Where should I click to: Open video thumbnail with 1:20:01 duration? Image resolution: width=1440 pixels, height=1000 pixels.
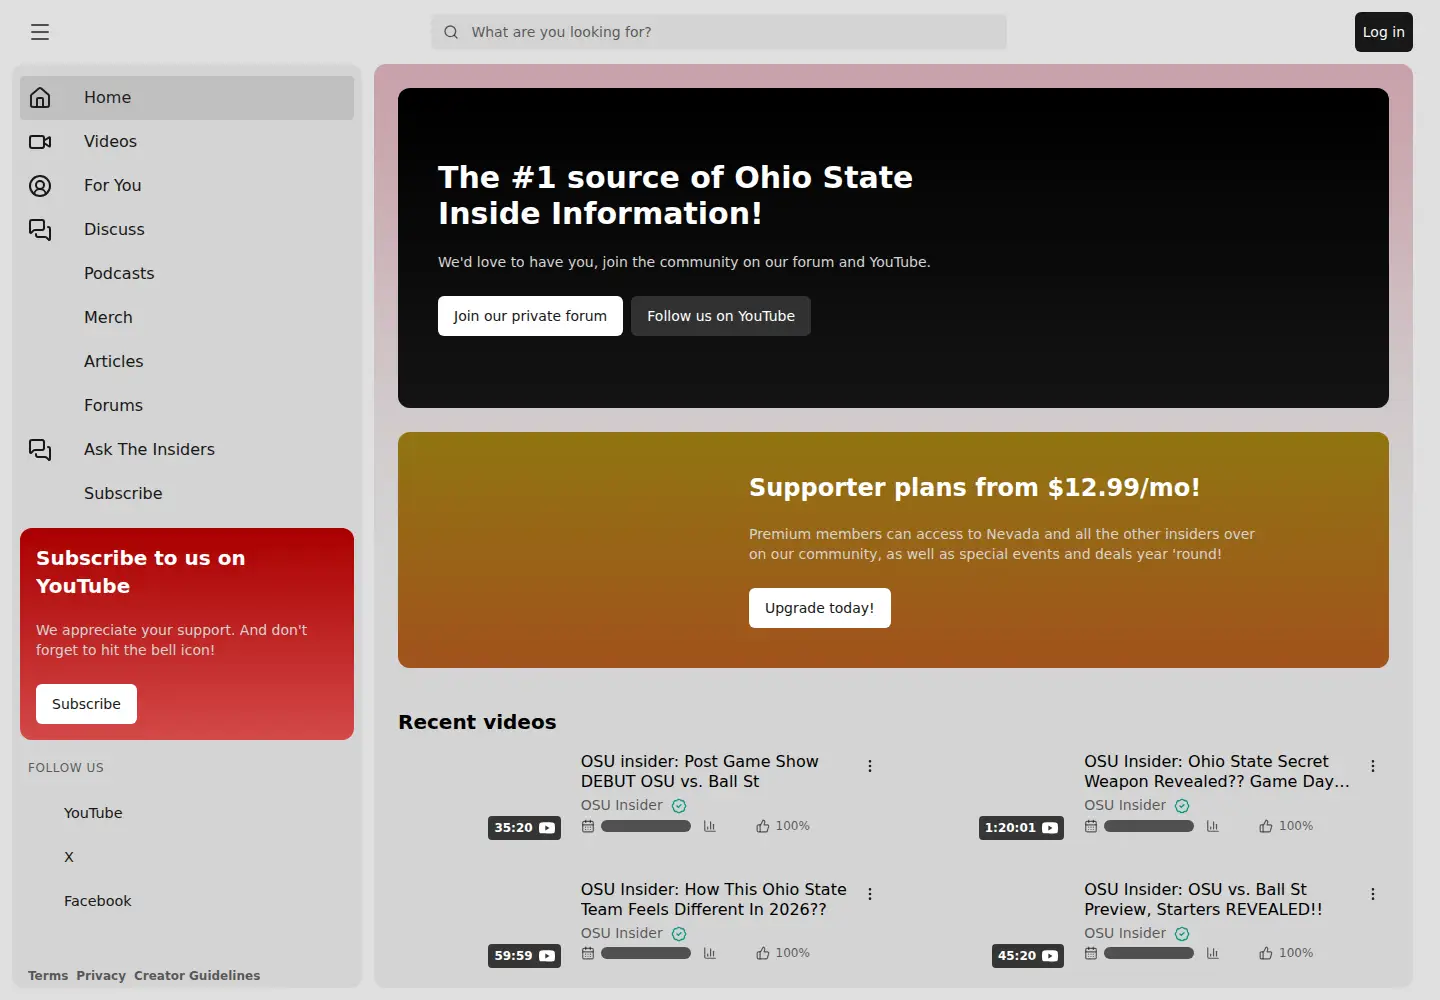pos(985,798)
